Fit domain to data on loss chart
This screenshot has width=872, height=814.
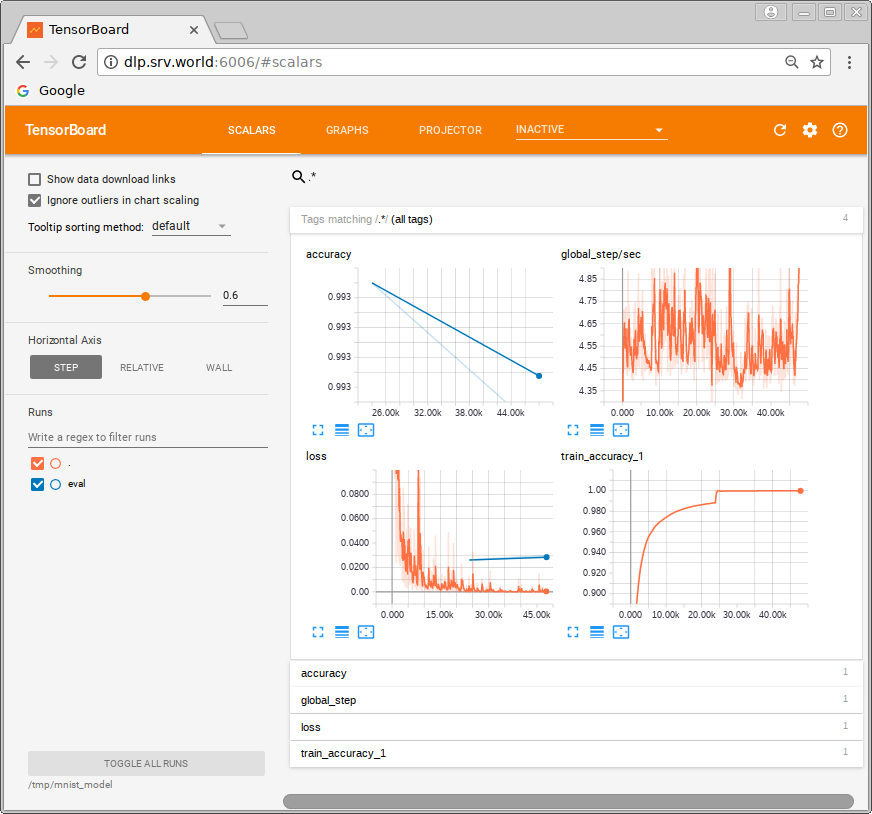coord(366,632)
